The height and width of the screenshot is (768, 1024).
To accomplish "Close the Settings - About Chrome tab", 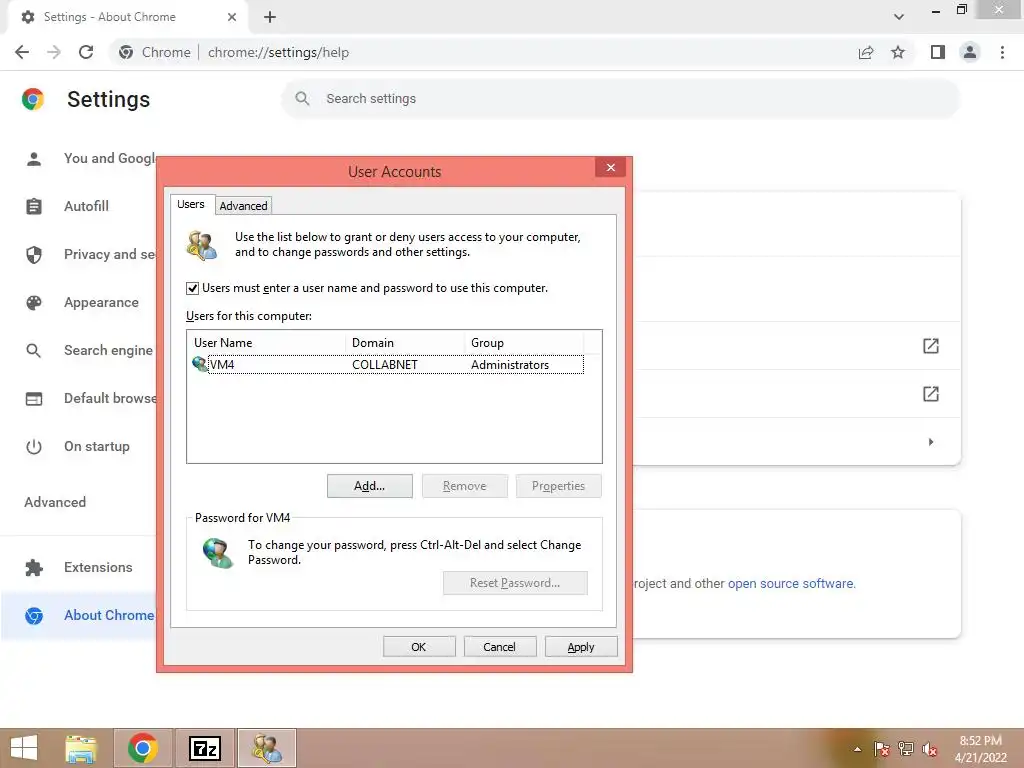I will coord(232,17).
